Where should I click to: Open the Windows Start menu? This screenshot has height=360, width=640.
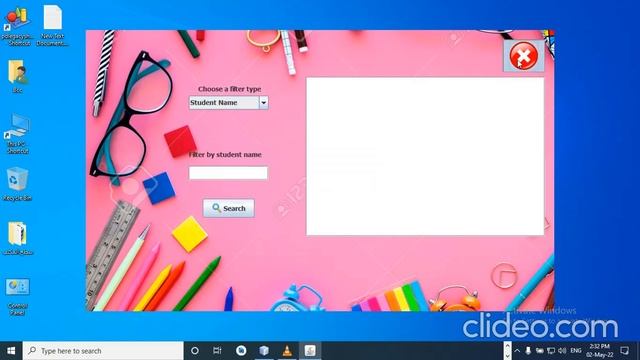11,351
